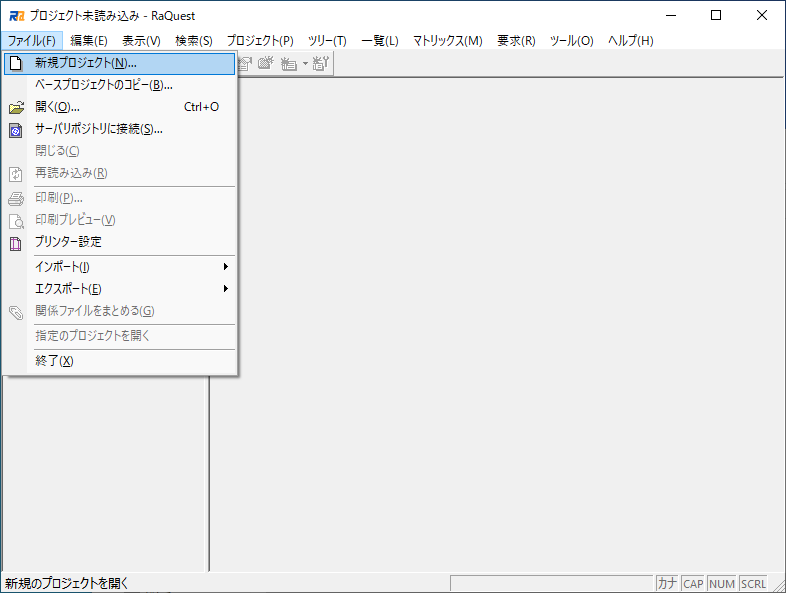
Task: Open the ツリー(T) menu
Action: click(x=327, y=41)
